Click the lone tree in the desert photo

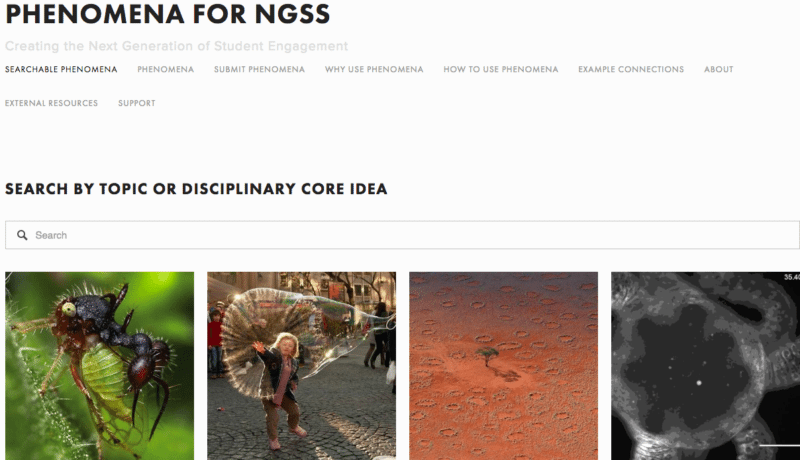(487, 355)
